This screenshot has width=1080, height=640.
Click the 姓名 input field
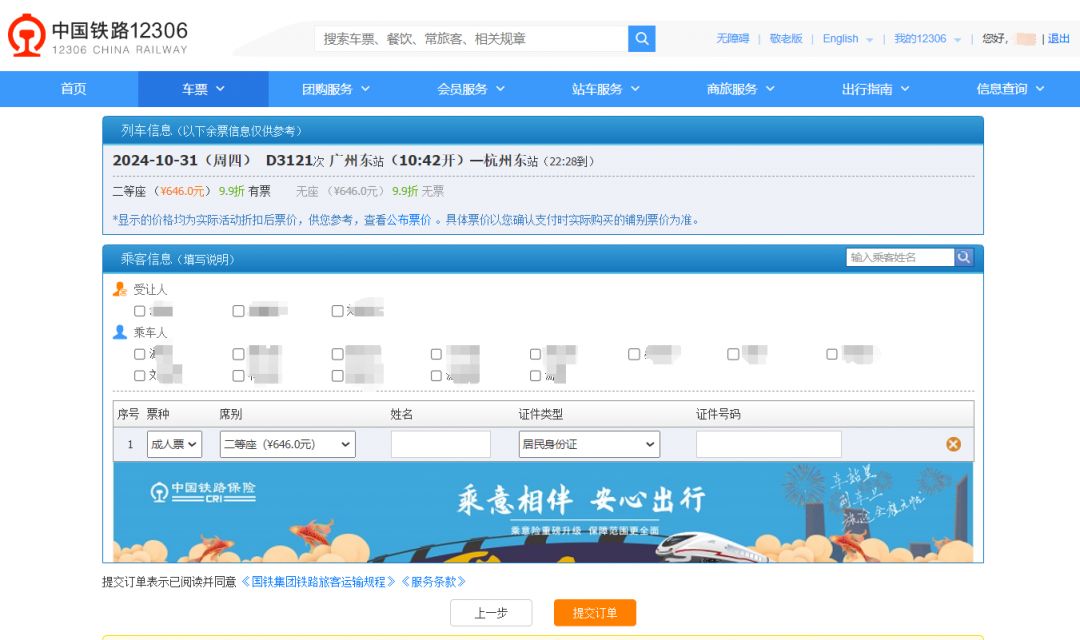click(x=441, y=444)
